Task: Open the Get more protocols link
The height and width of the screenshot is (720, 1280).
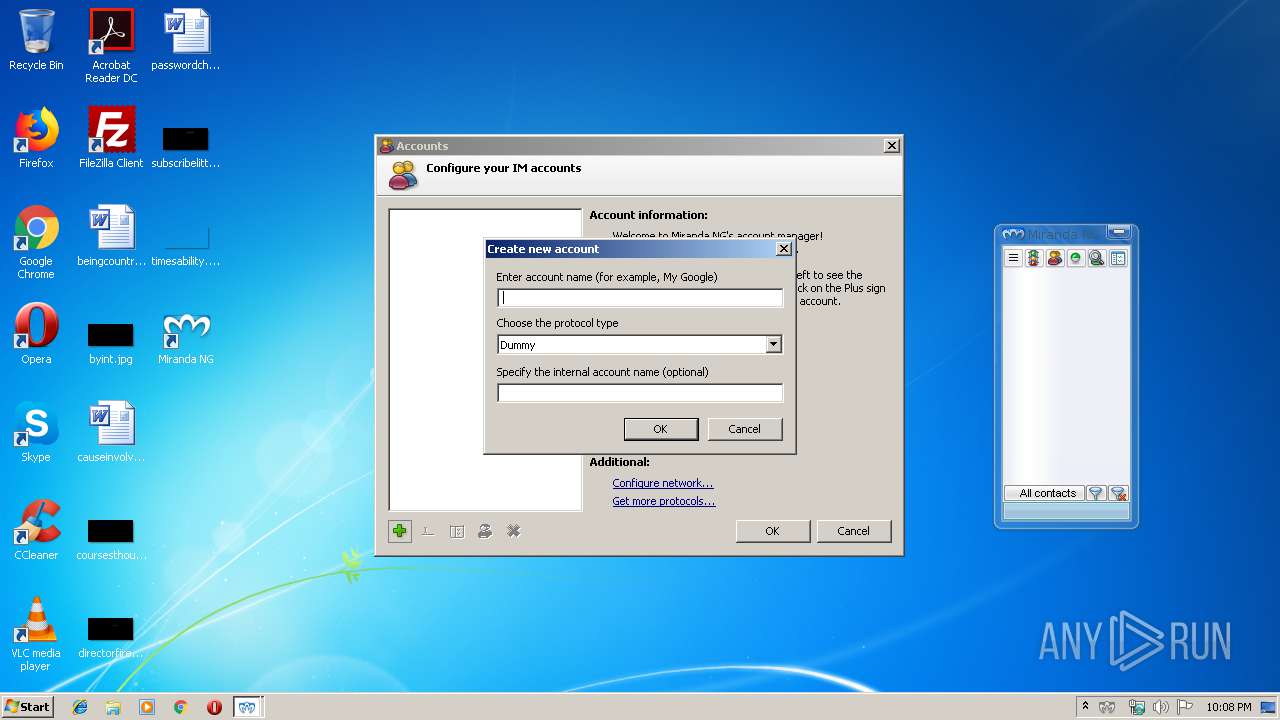Action: pyautogui.click(x=664, y=501)
